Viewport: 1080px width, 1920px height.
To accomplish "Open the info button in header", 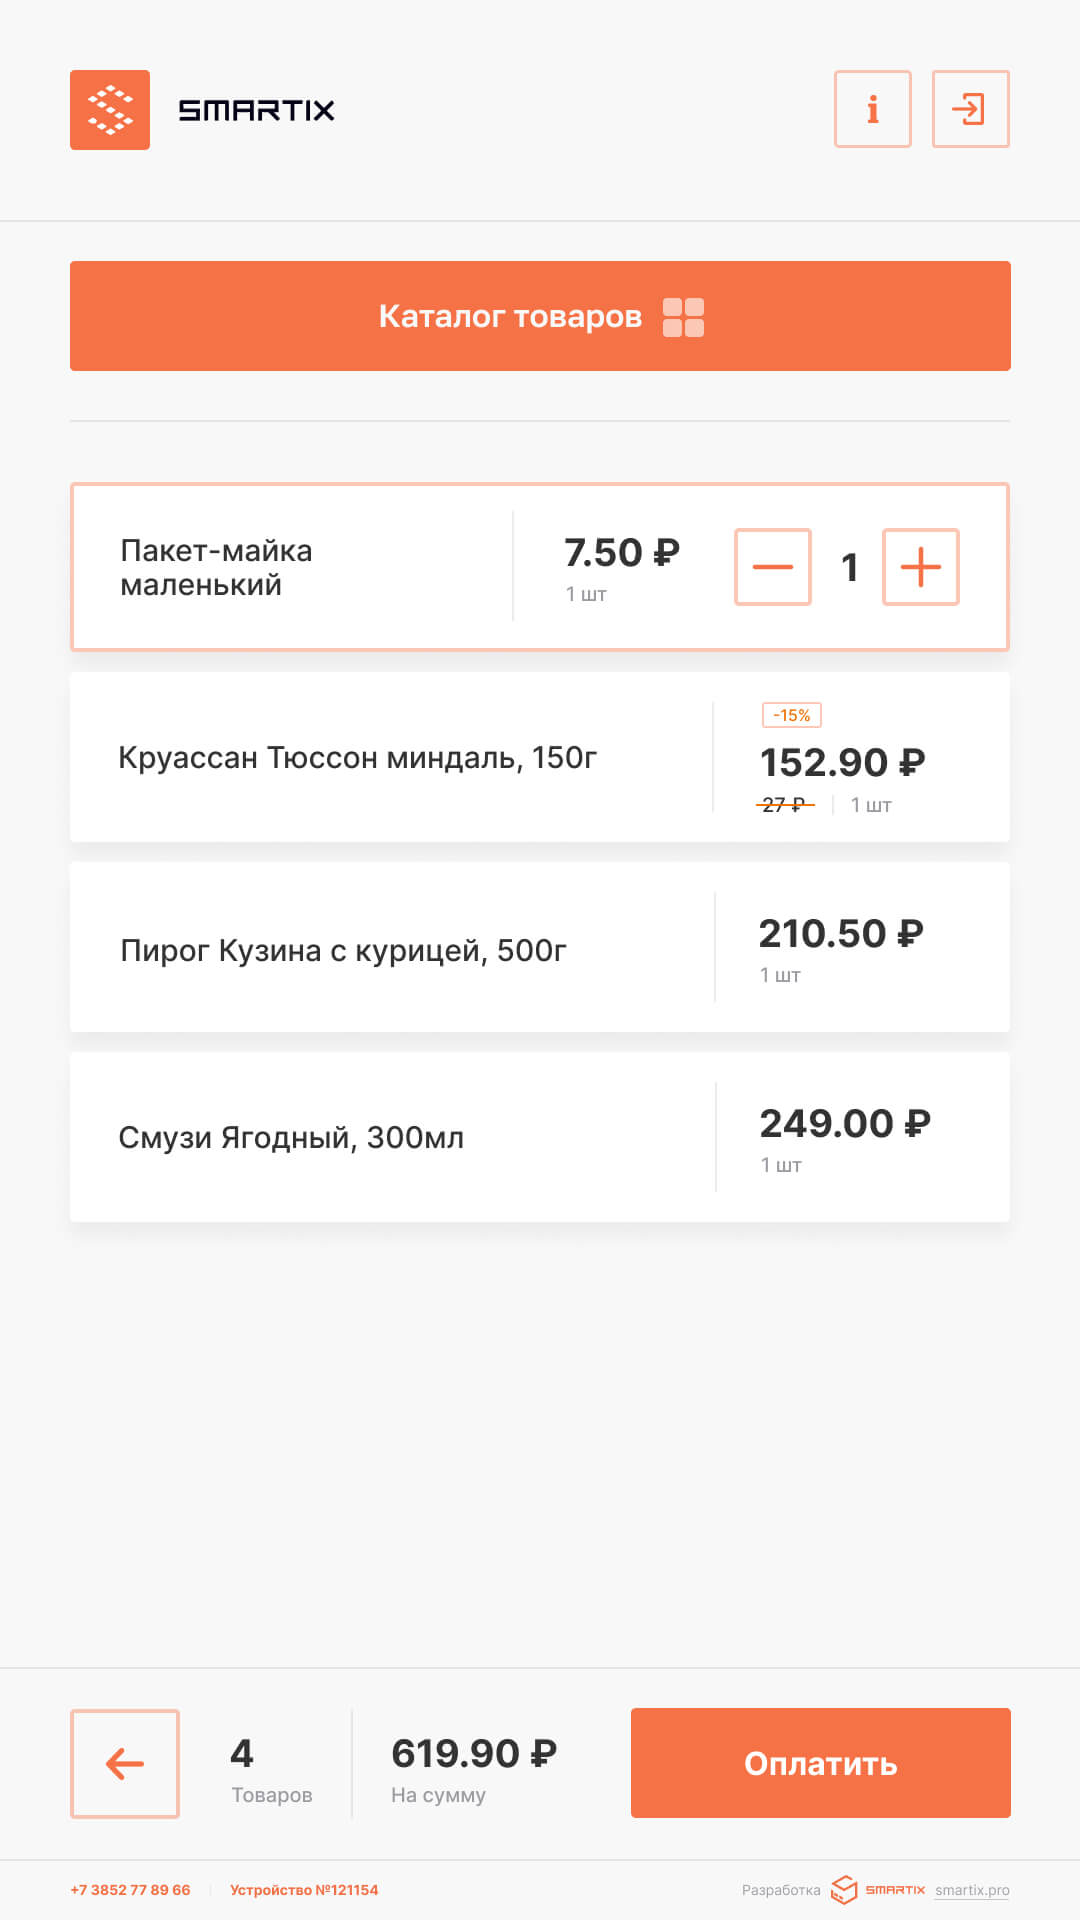I will pos(872,109).
